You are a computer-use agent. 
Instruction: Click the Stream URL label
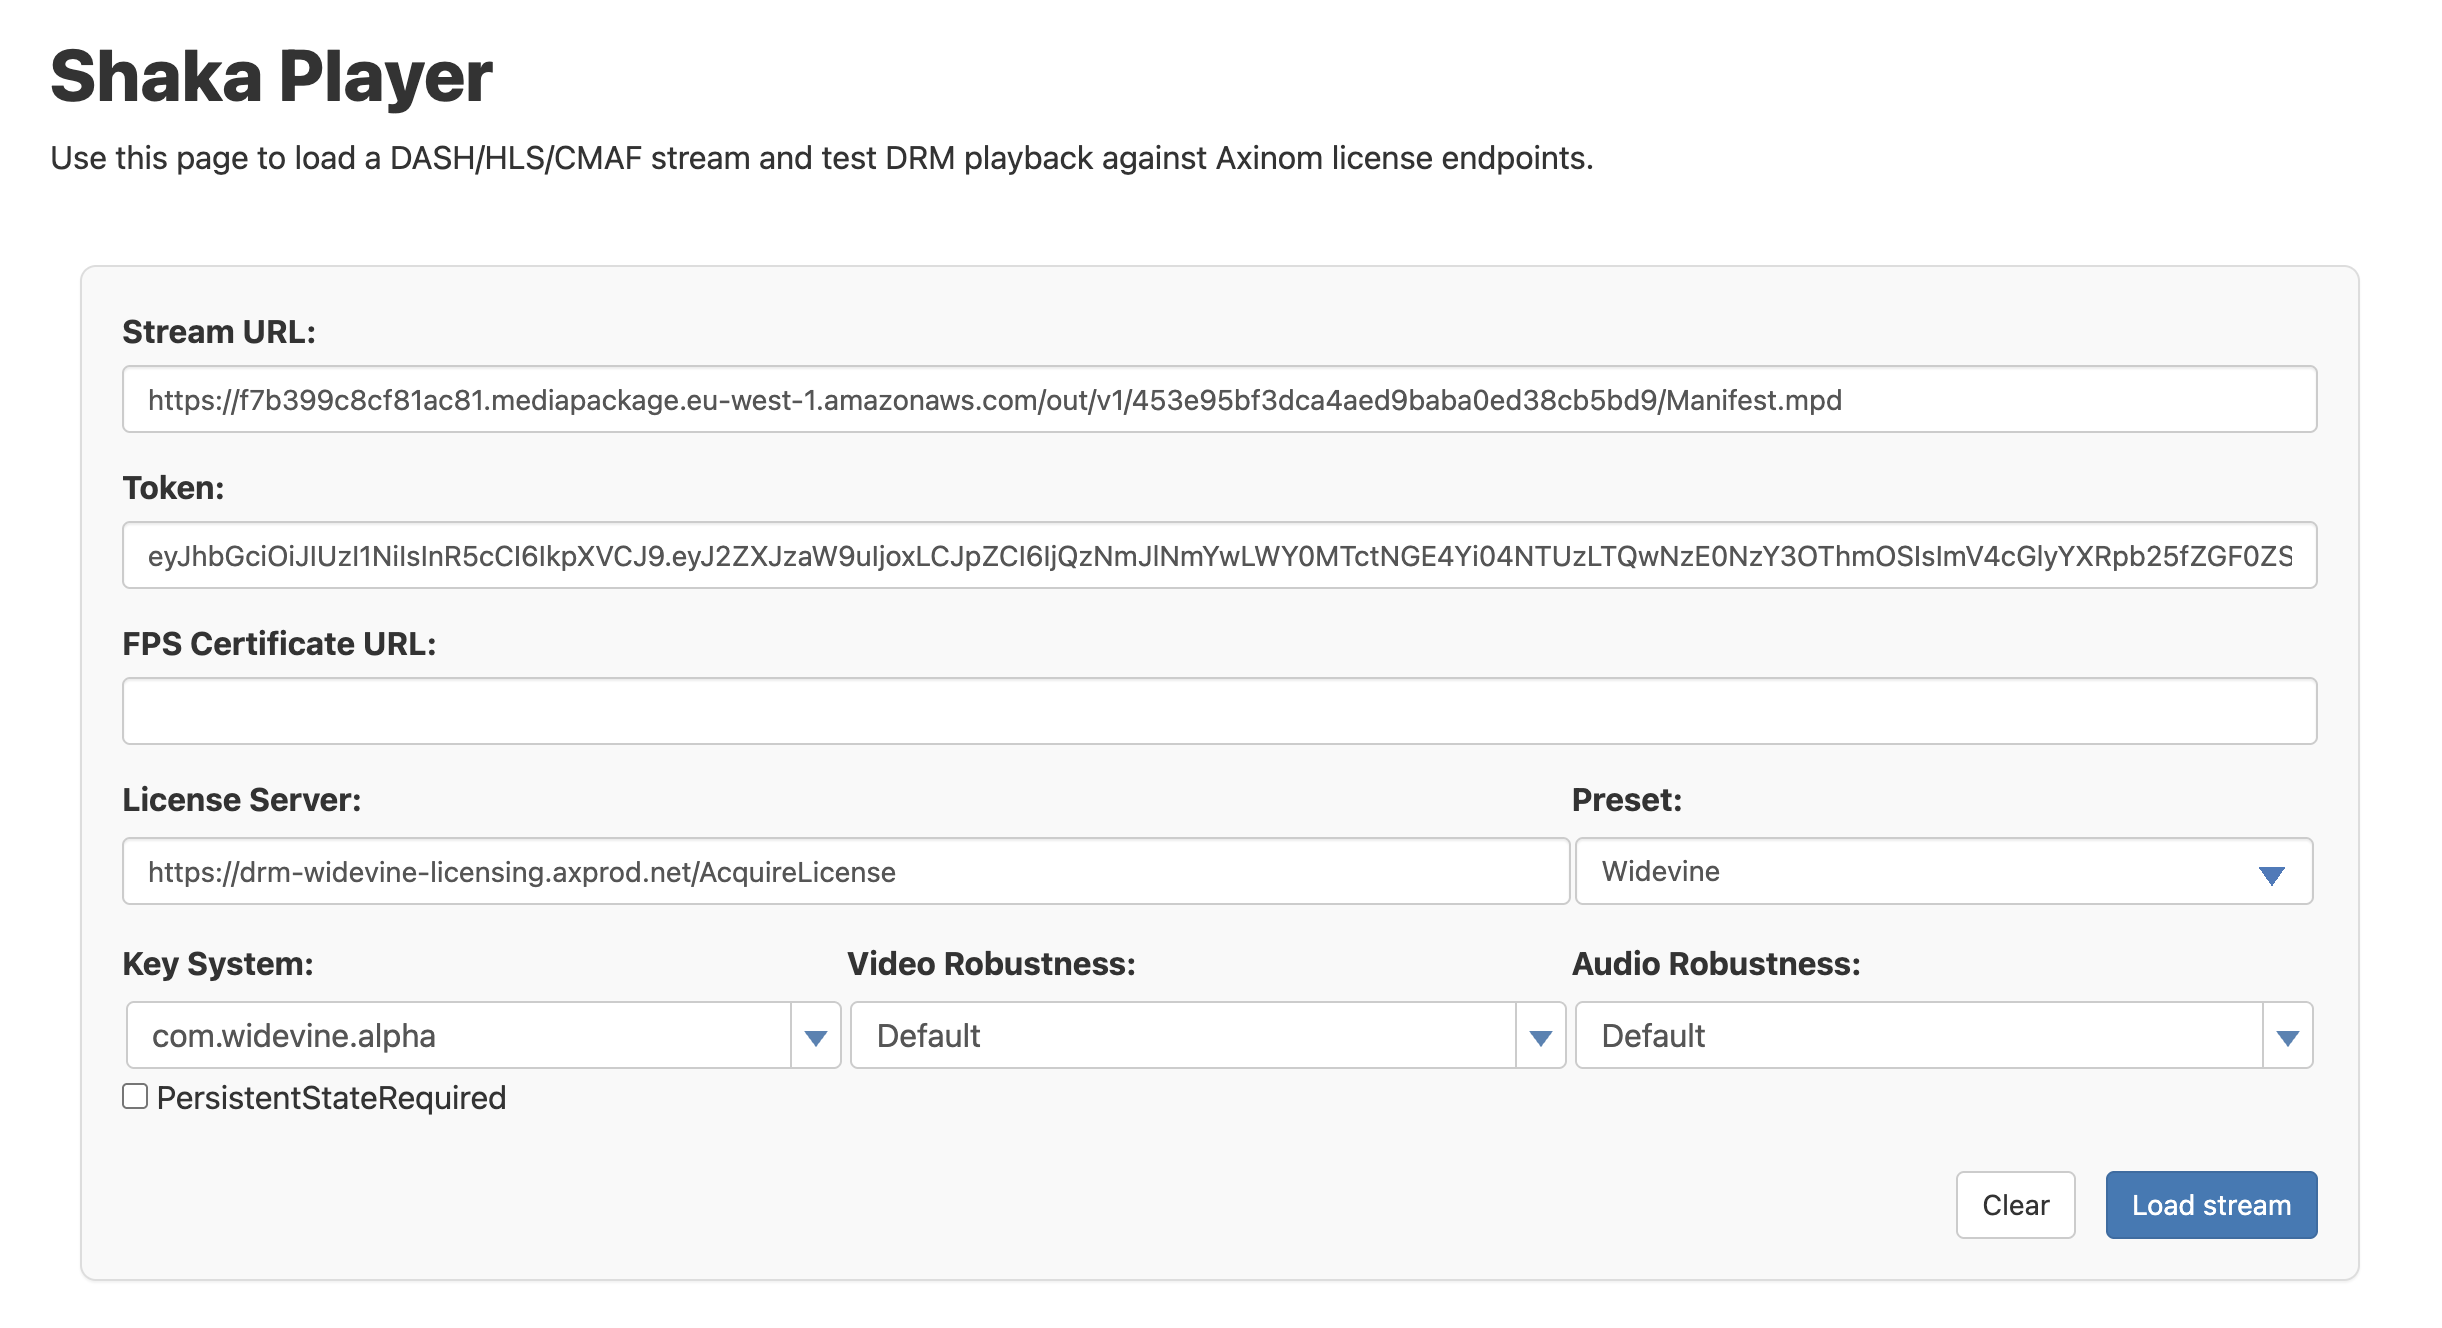point(219,332)
